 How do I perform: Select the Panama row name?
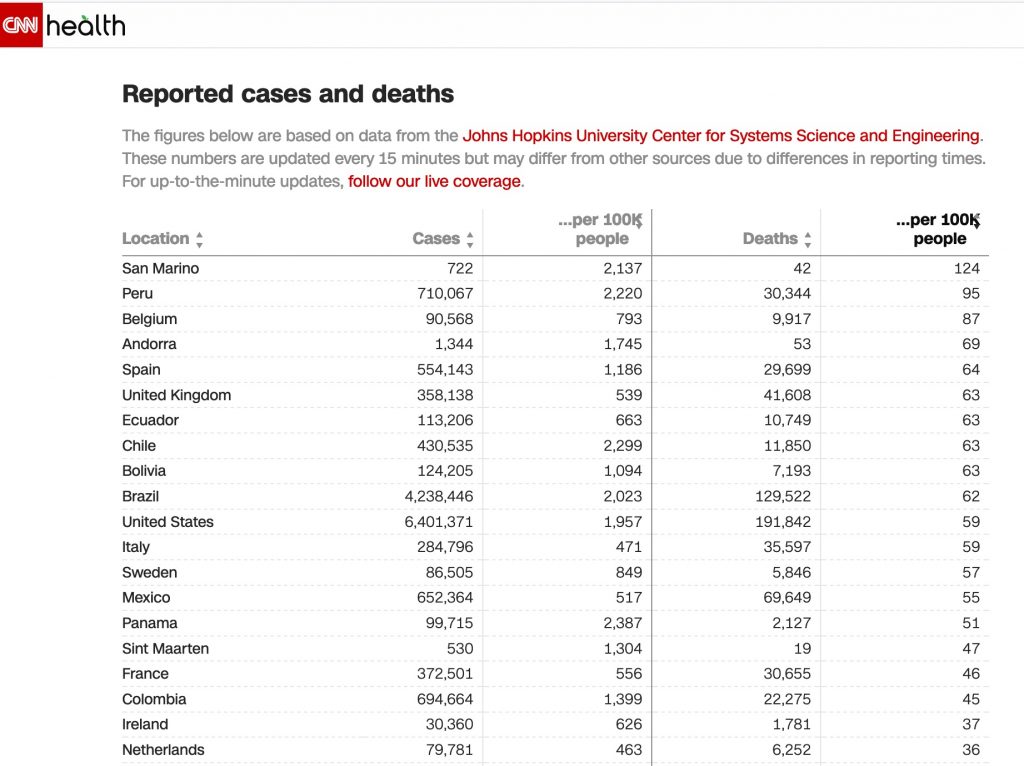(x=150, y=623)
